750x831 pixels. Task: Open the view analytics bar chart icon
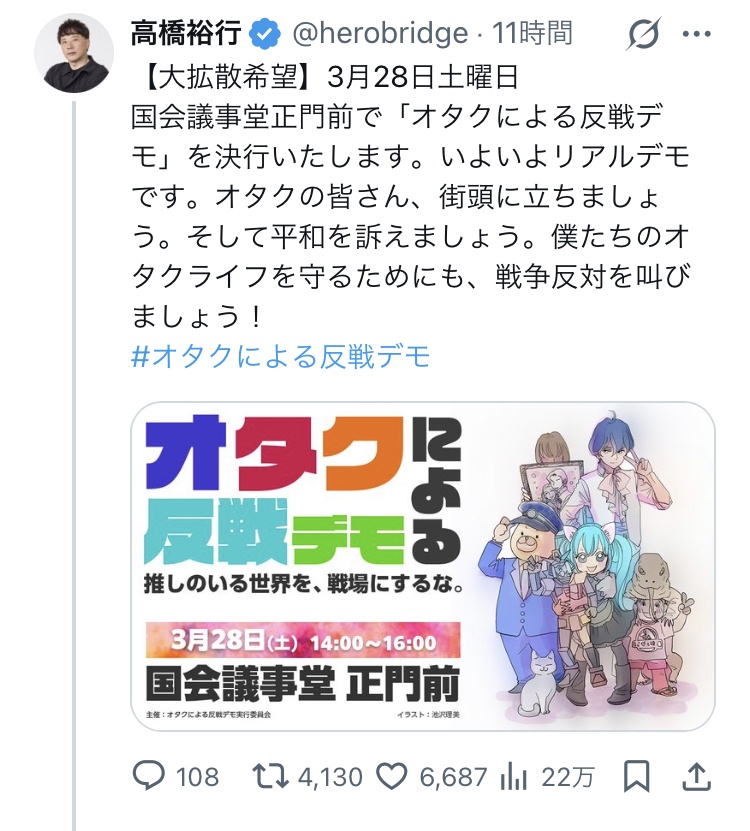(513, 777)
